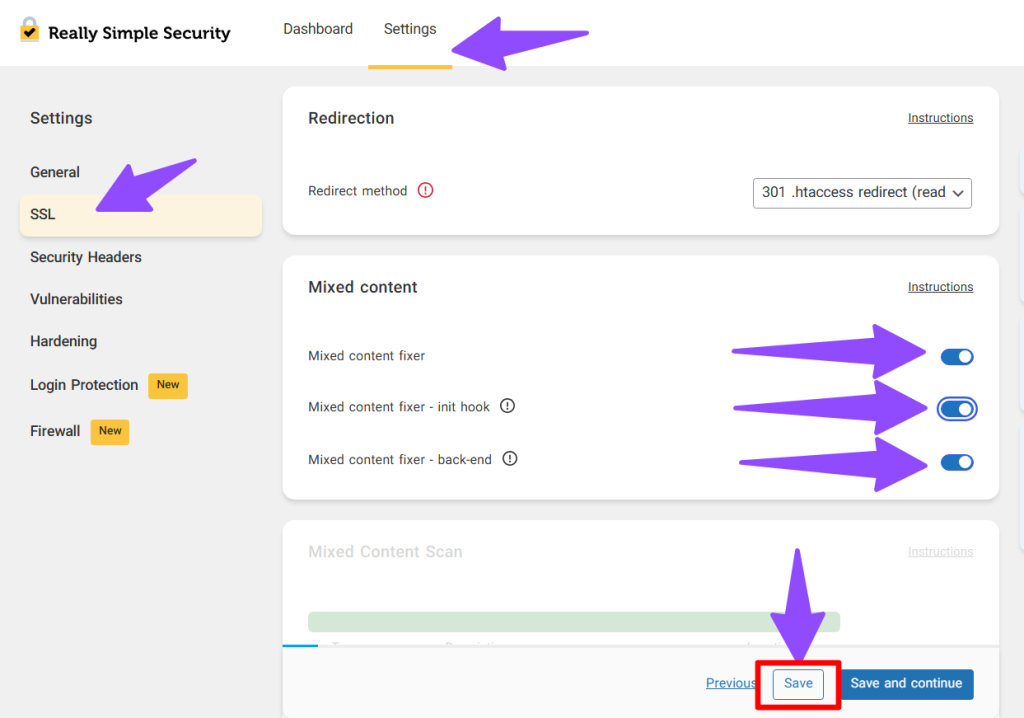Image resolution: width=1024 pixels, height=718 pixels.
Task: Click the Settings sidebar heading
Action: [61, 118]
